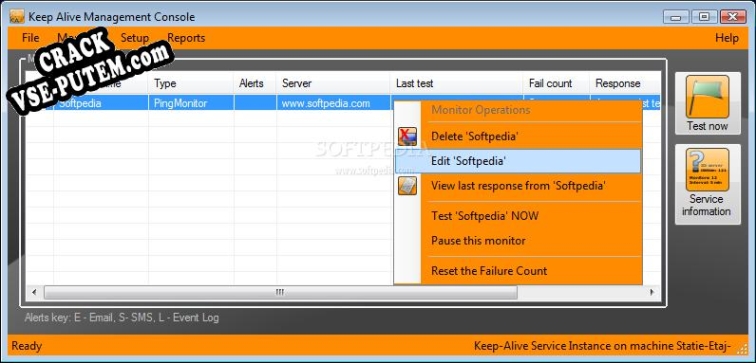This screenshot has width=756, height=363.
Task: Sort by the Type column header
Action: click(191, 83)
